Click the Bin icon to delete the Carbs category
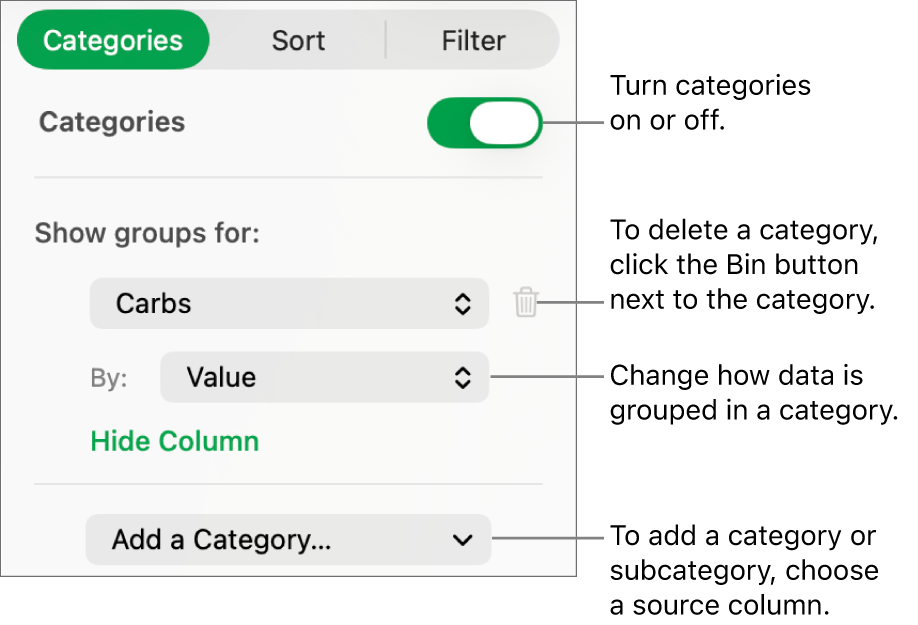The height and width of the screenshot is (625, 918). pyautogui.click(x=525, y=304)
